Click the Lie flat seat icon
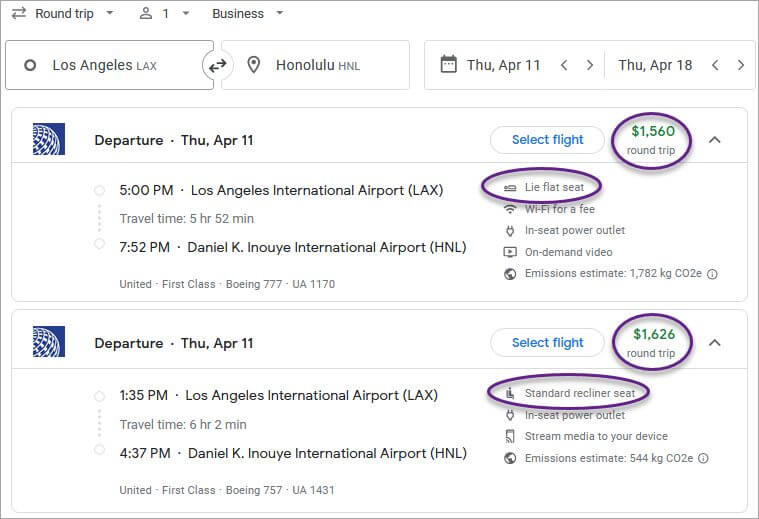The height and width of the screenshot is (519, 759). point(510,187)
